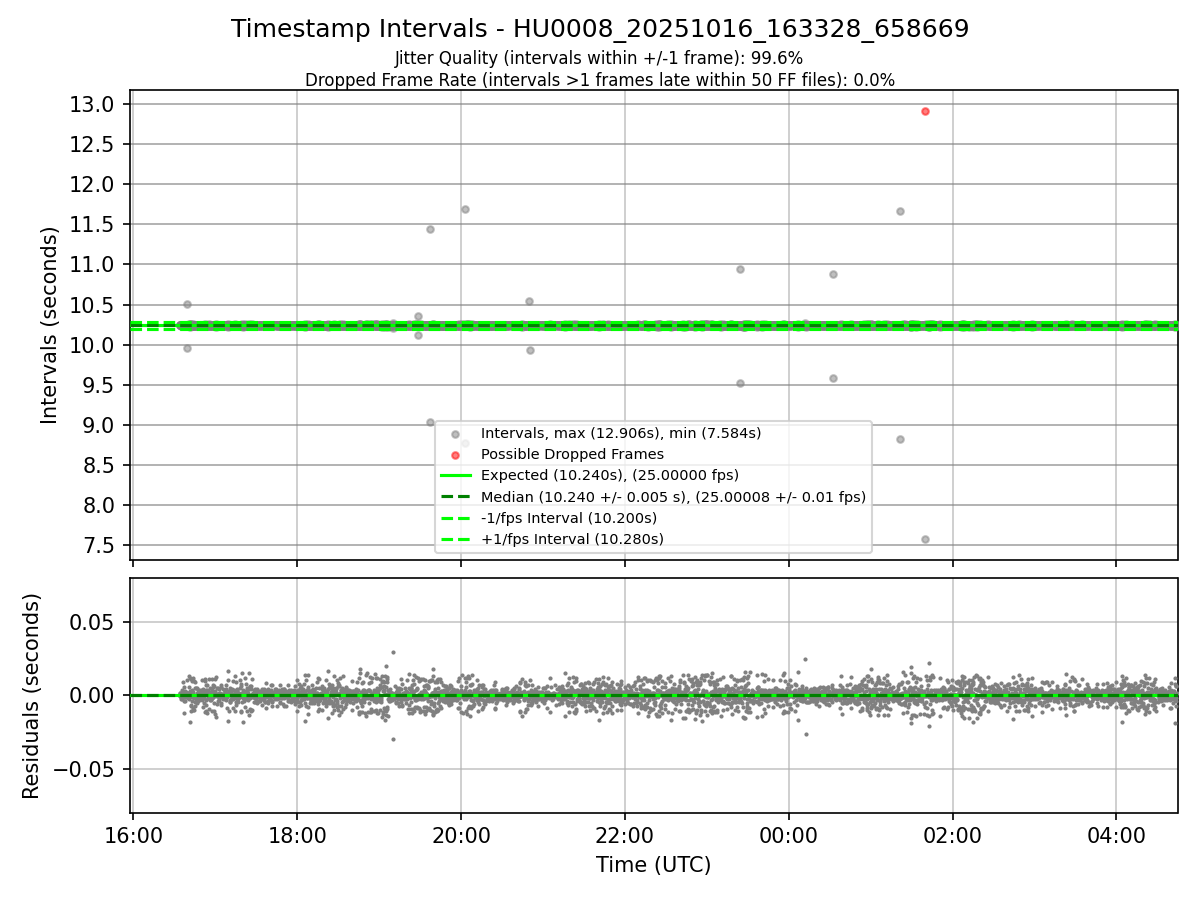Screen dimensions: 1200x900
Task: Click the red dropped-frame data point near 12.9 seconds
Action: 925,111
